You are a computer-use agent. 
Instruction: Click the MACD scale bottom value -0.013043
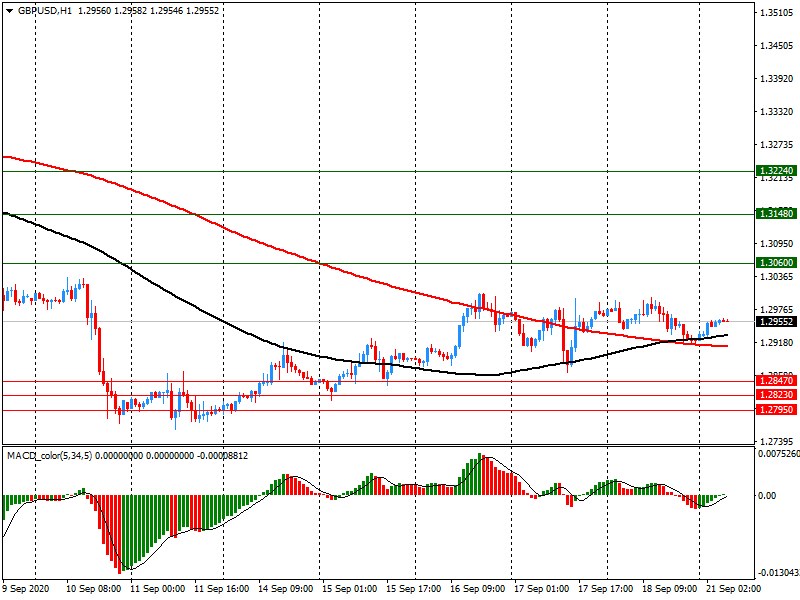[779, 572]
